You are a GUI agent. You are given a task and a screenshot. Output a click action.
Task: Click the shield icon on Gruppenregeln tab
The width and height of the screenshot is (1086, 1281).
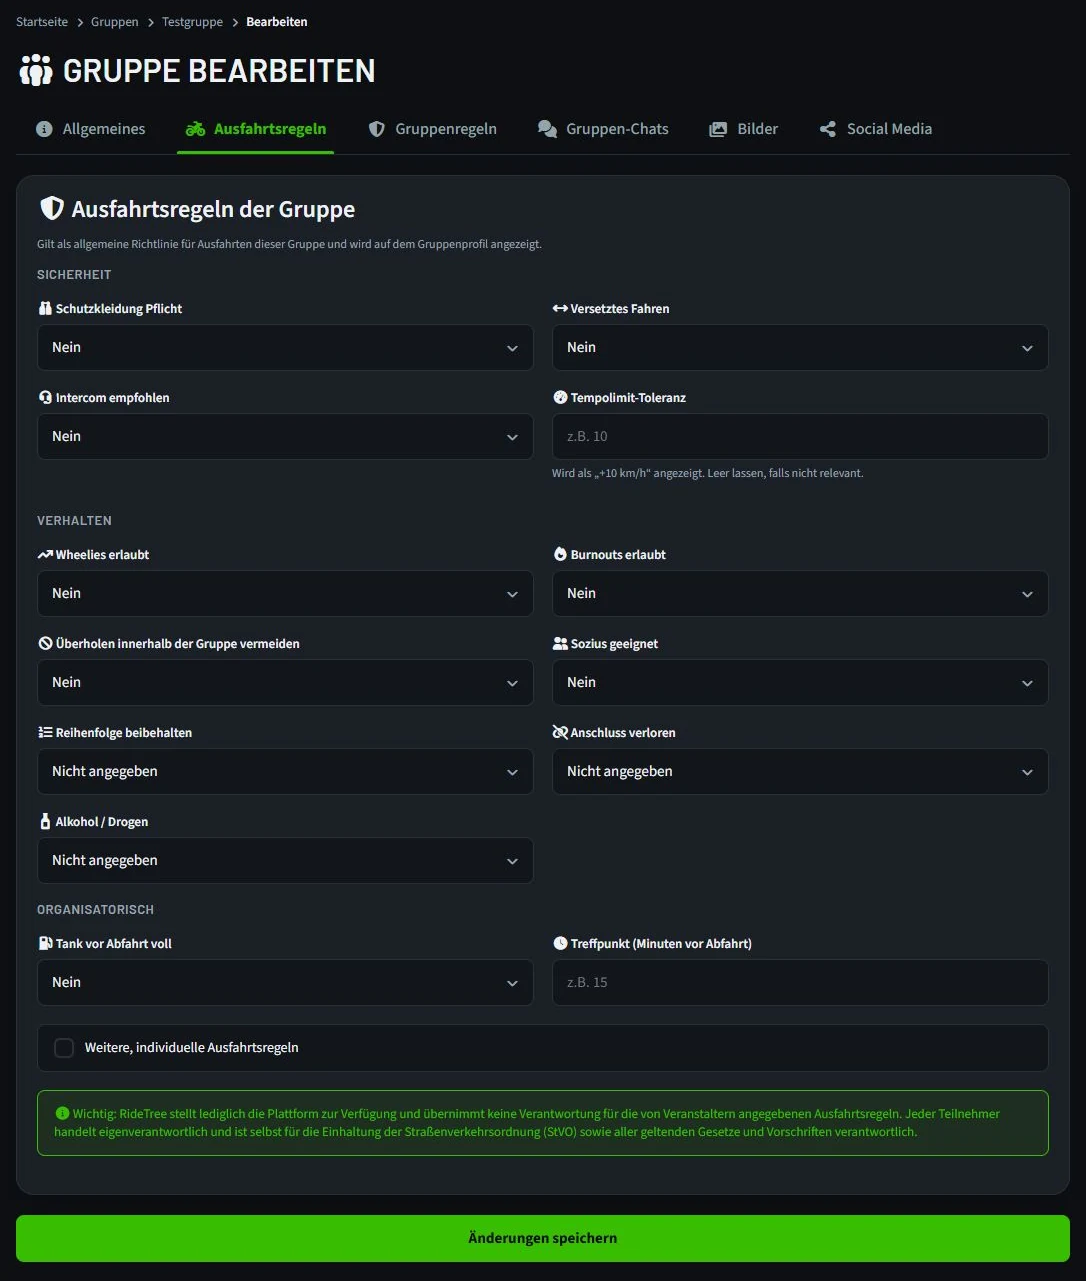coord(377,129)
